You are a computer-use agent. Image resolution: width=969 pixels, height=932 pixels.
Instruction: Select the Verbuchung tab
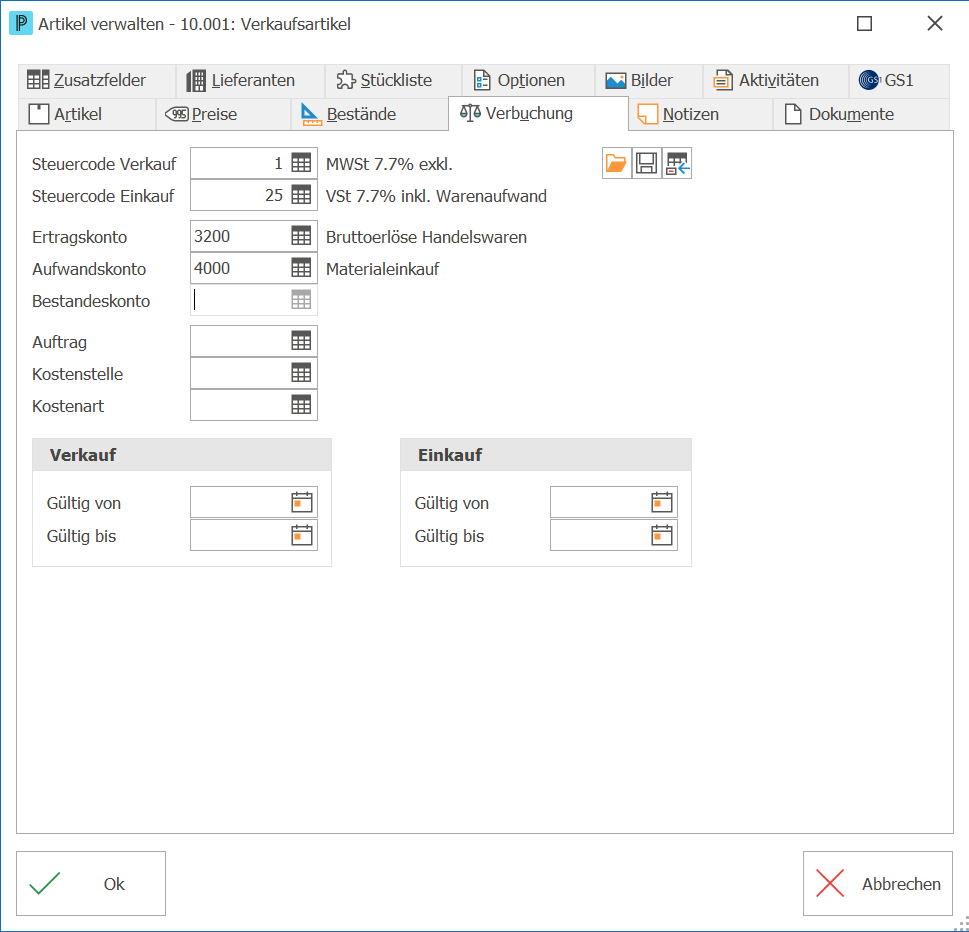tap(538, 114)
